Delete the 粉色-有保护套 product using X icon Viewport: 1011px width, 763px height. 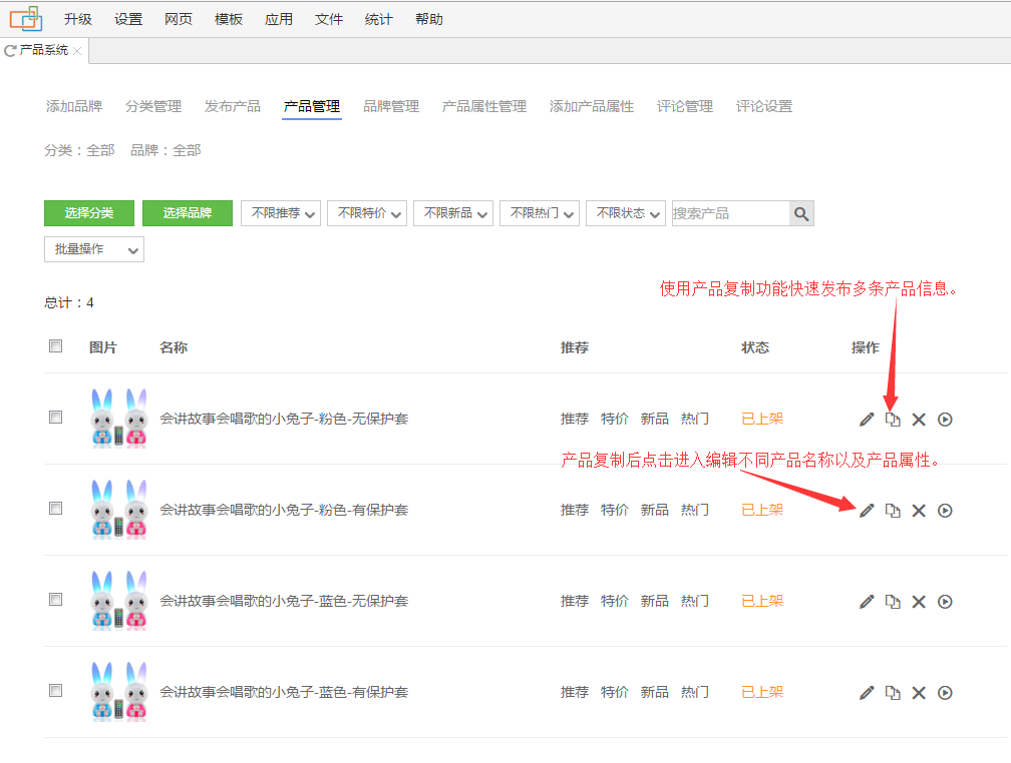point(919,511)
